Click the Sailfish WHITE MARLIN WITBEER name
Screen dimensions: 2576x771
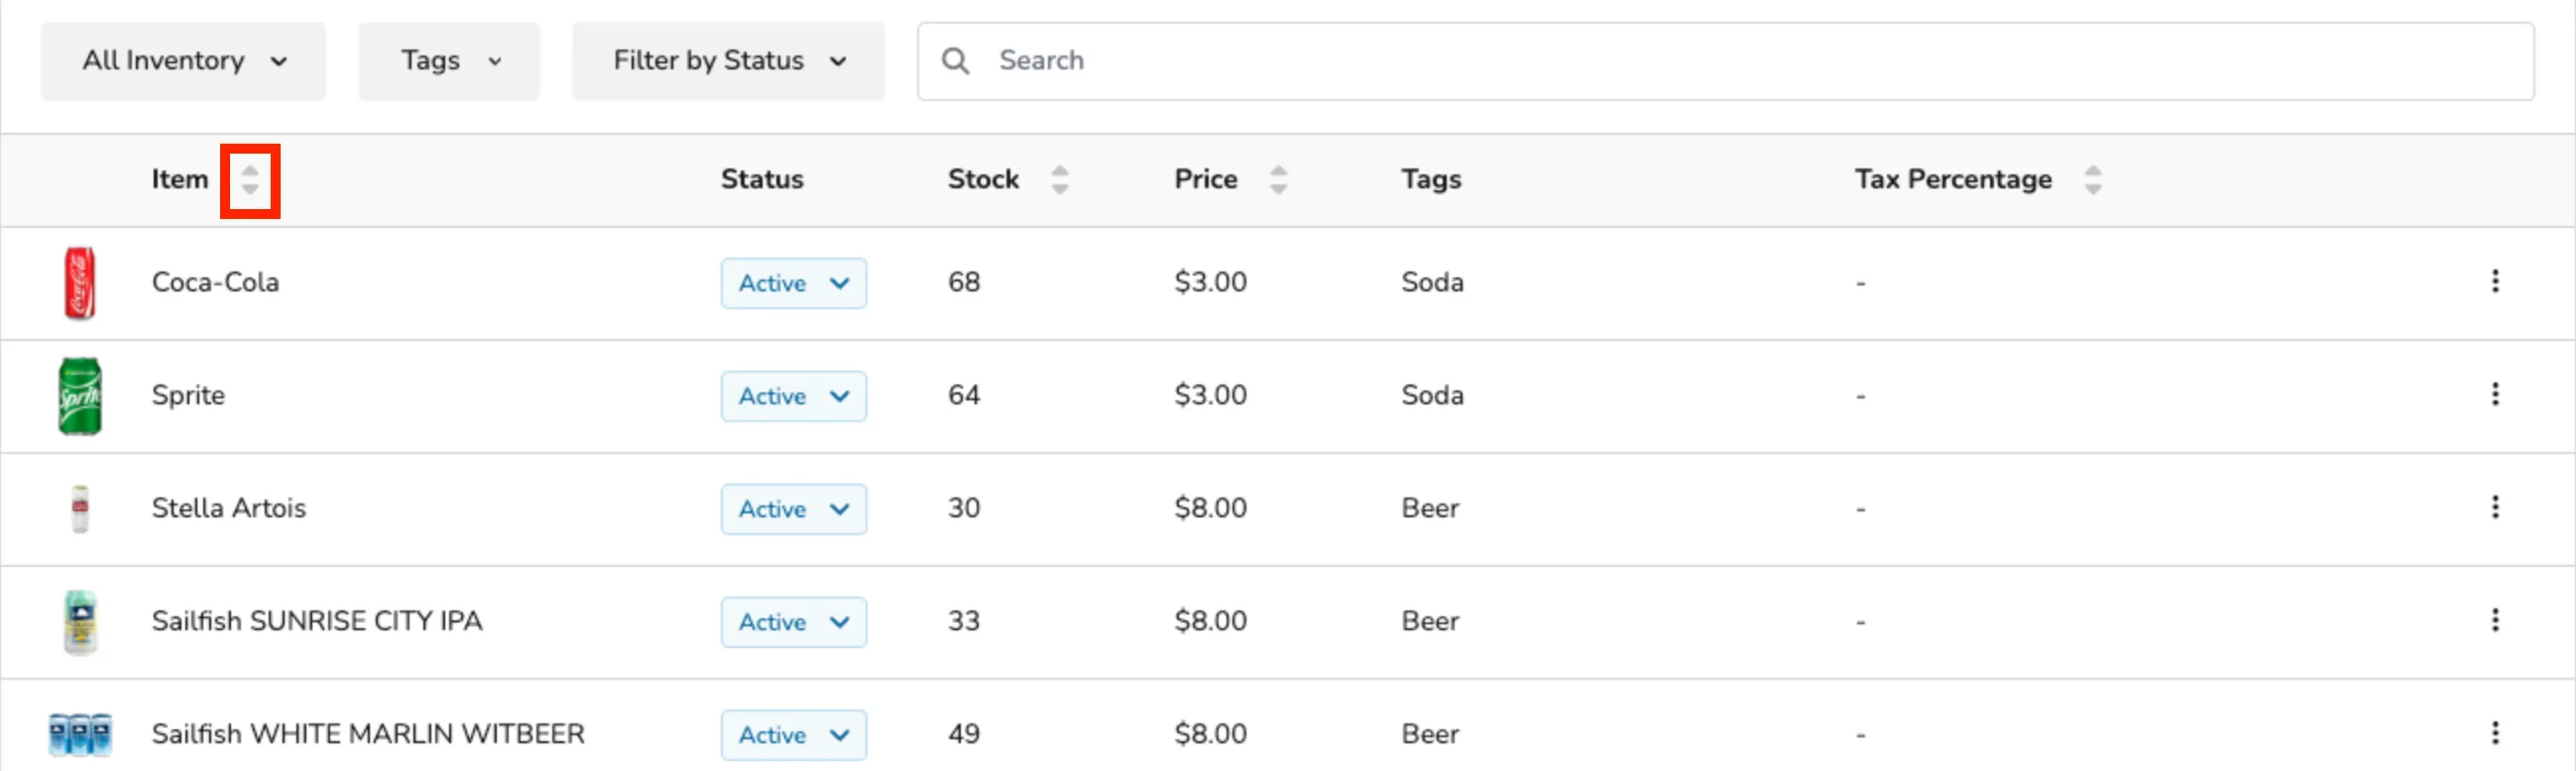368,734
